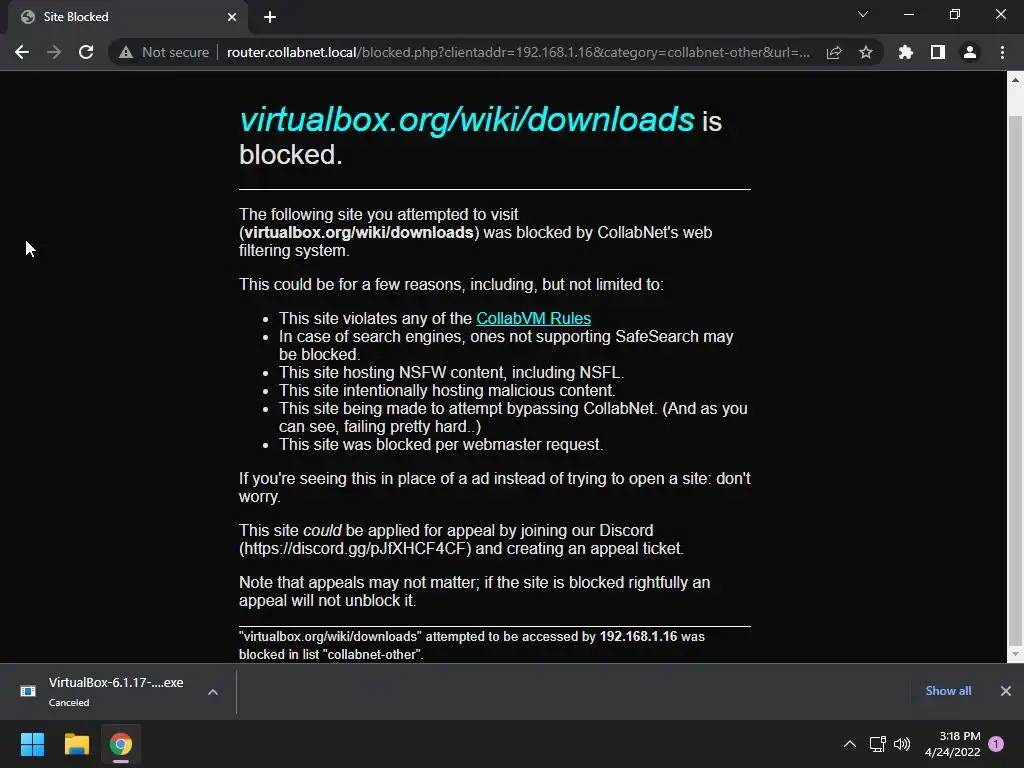
Task: Reload the blocked page
Action: coord(86,52)
